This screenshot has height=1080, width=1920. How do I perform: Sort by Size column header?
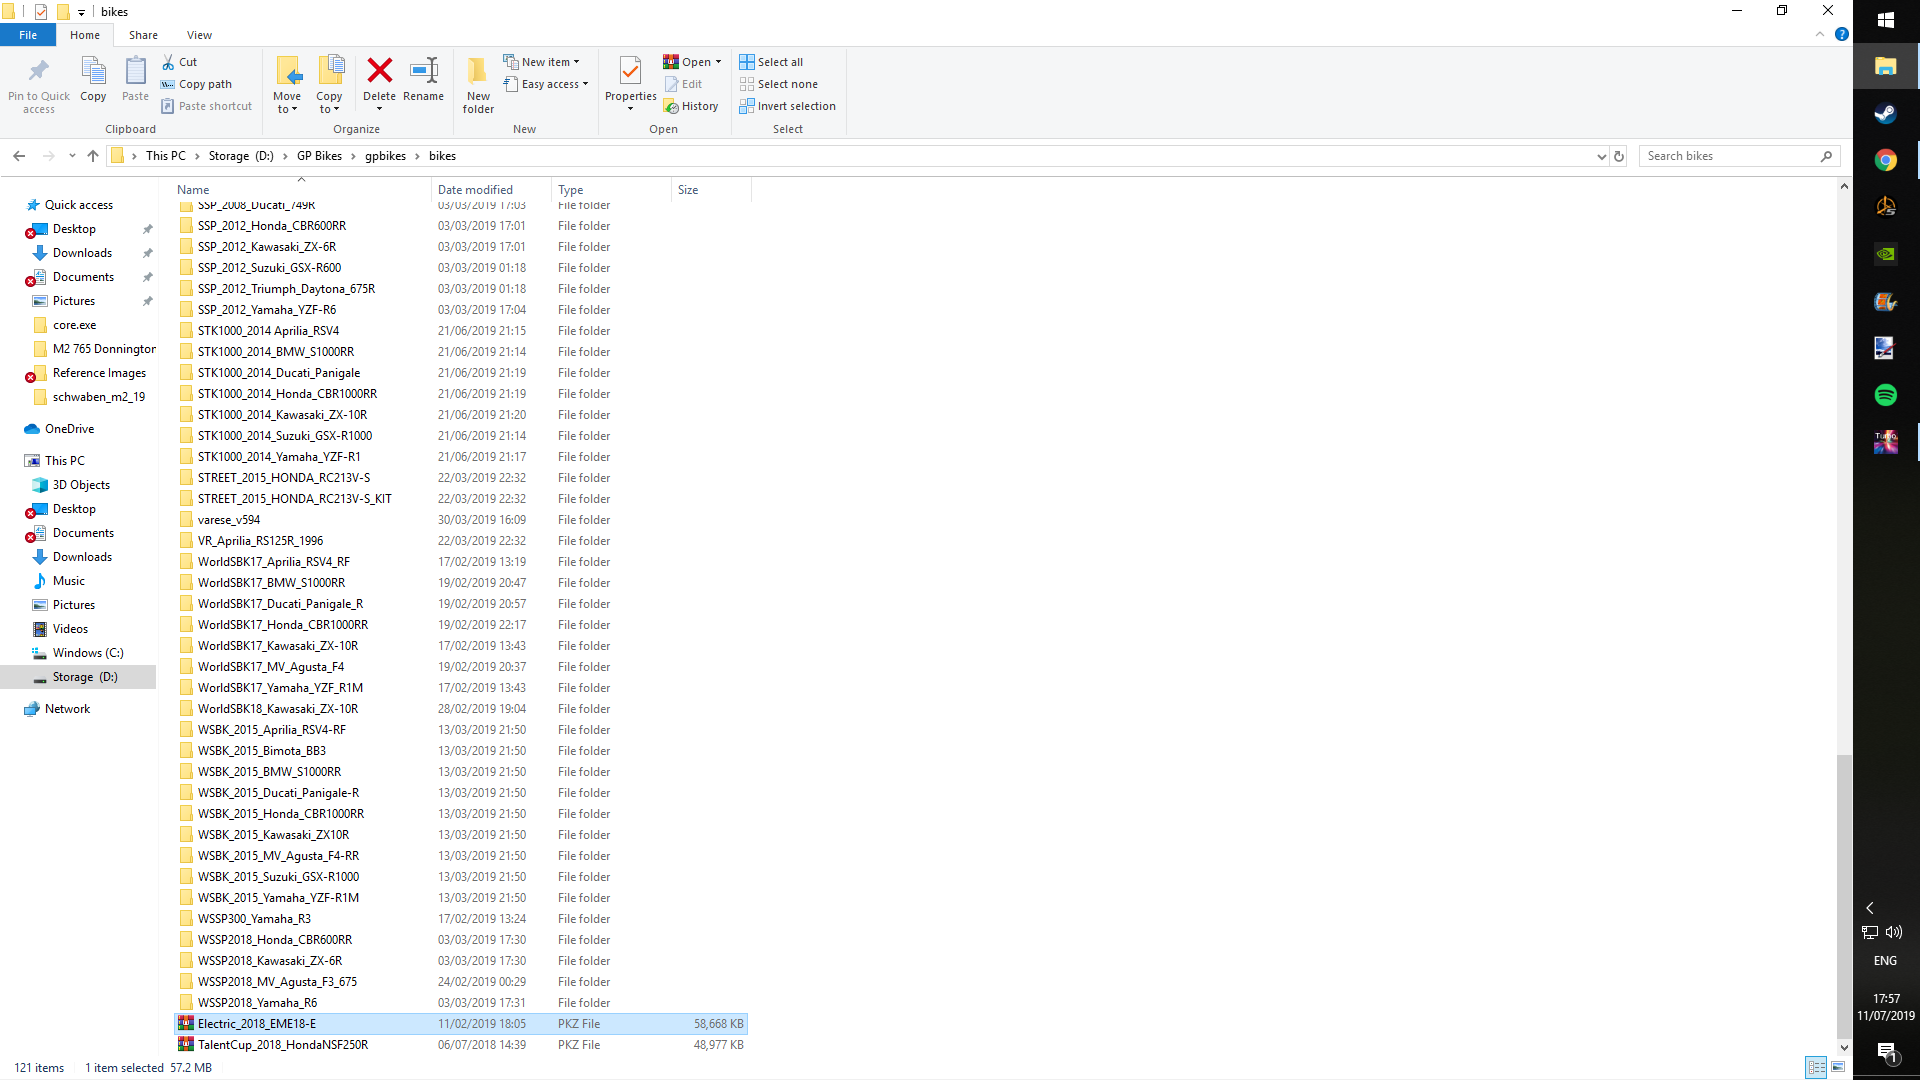pos(711,190)
